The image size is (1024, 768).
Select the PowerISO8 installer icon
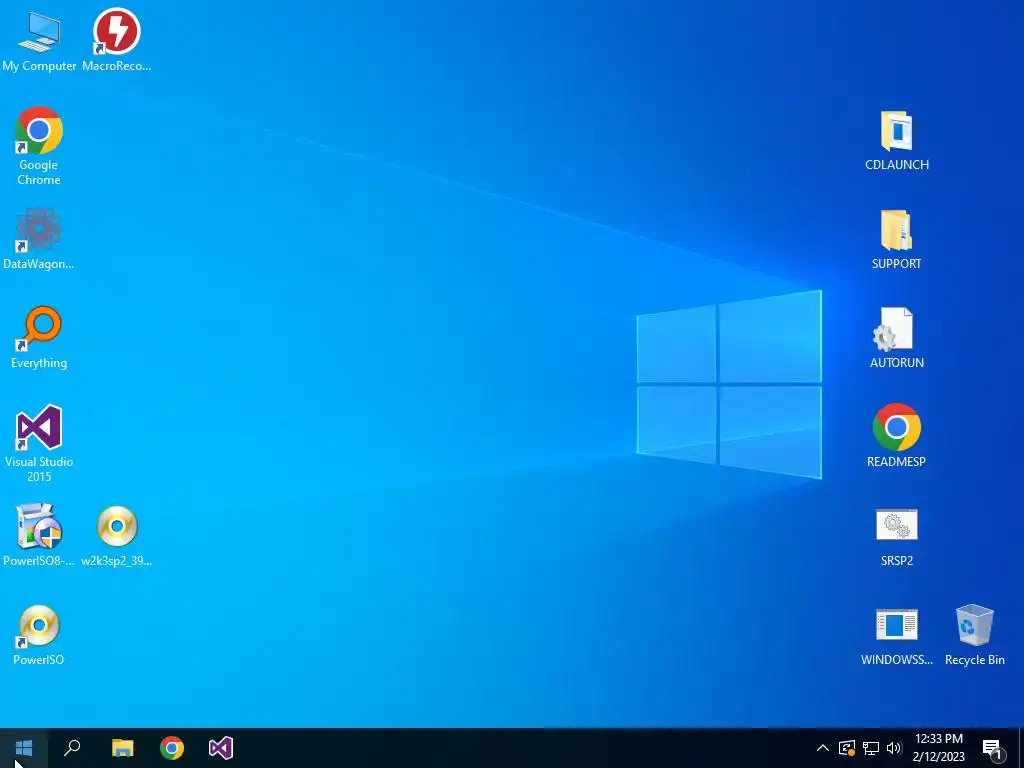(39, 536)
